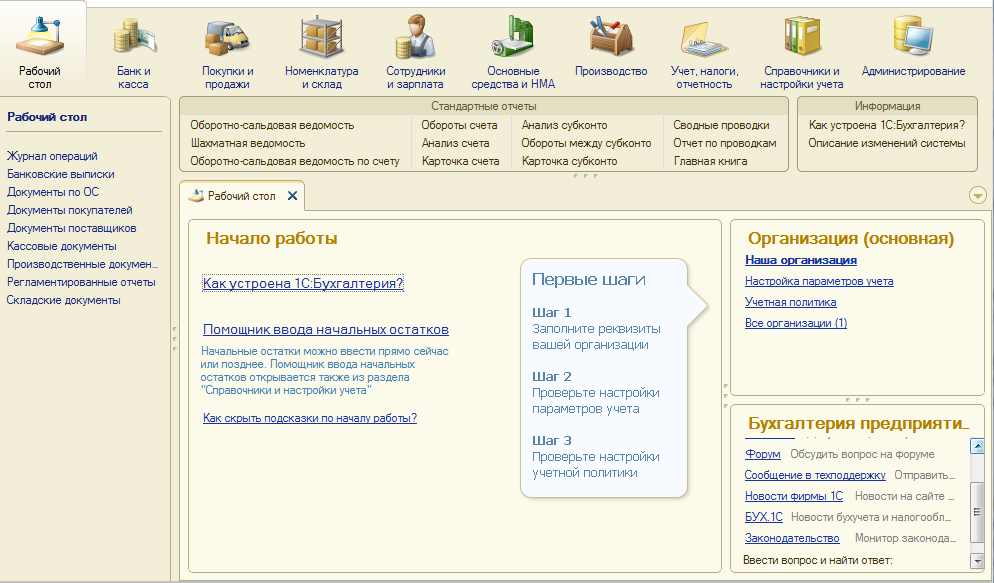The height and width of the screenshot is (583, 994).
Task: Open the Покупки и продажи section icon
Action: [x=227, y=37]
